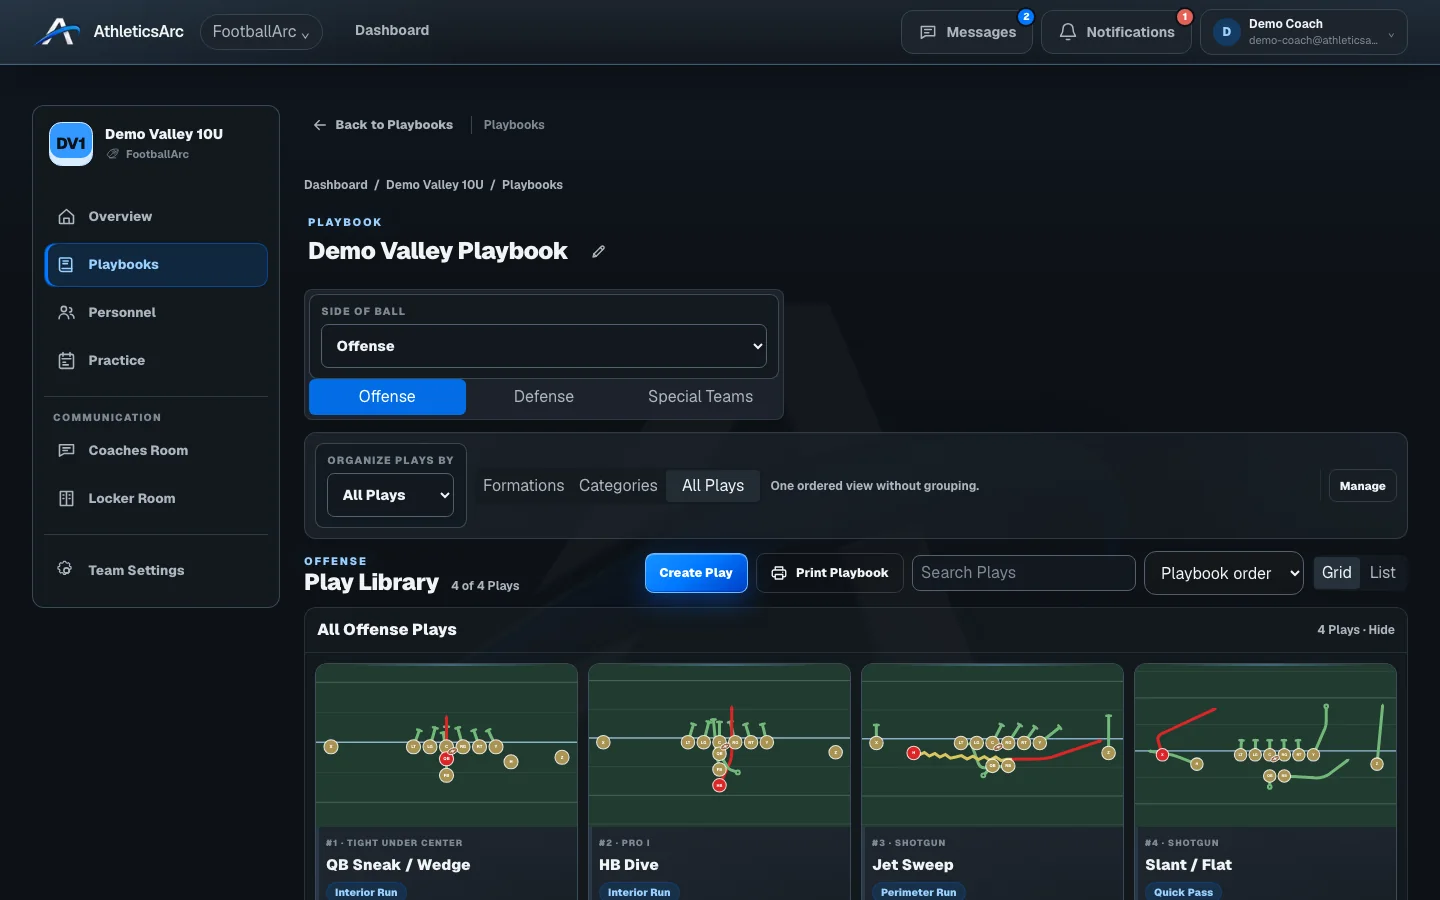
Task: Click the AthleticsArc logo icon
Action: pyautogui.click(x=57, y=32)
